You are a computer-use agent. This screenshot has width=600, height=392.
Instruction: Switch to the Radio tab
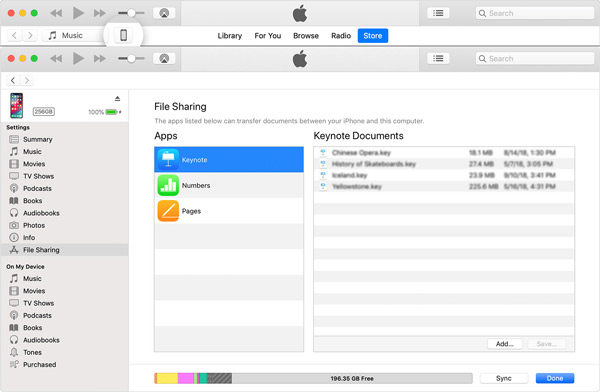coord(341,36)
